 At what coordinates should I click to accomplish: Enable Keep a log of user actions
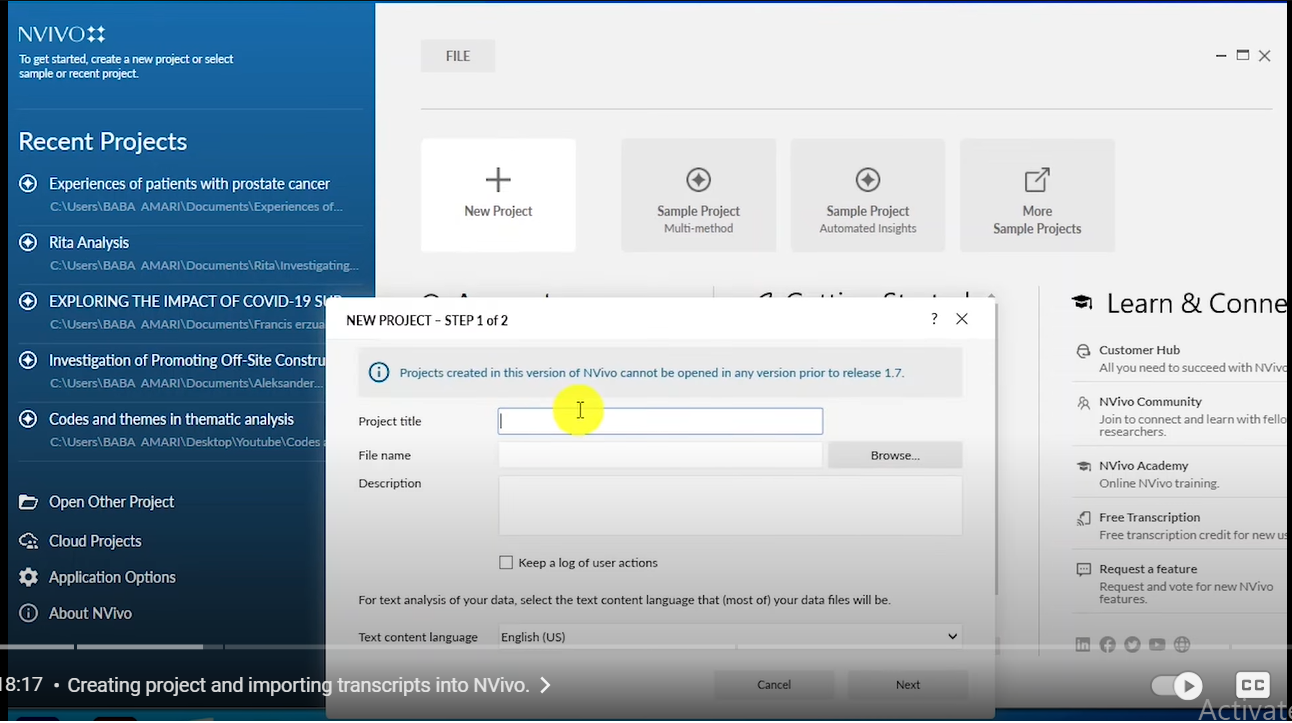point(506,562)
